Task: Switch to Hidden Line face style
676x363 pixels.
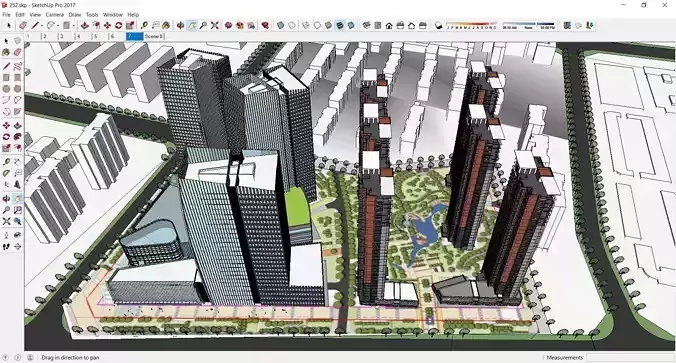Action: pyautogui.click(x=317, y=25)
